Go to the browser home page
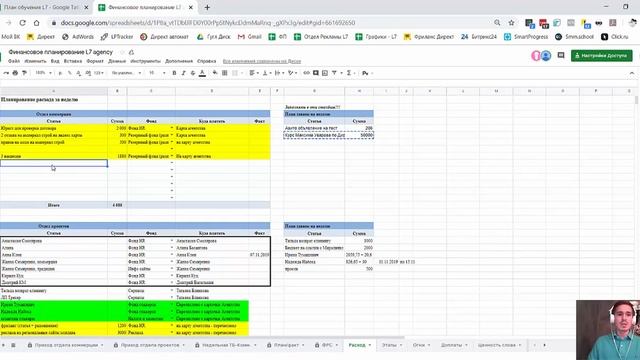The image size is (640, 360). [36, 23]
